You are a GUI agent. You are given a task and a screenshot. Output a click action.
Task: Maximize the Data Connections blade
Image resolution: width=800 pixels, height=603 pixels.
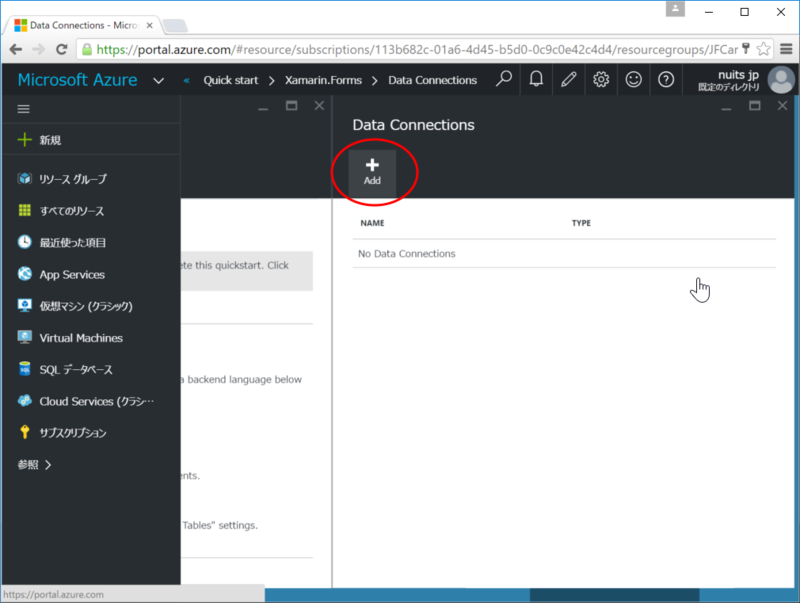point(755,106)
